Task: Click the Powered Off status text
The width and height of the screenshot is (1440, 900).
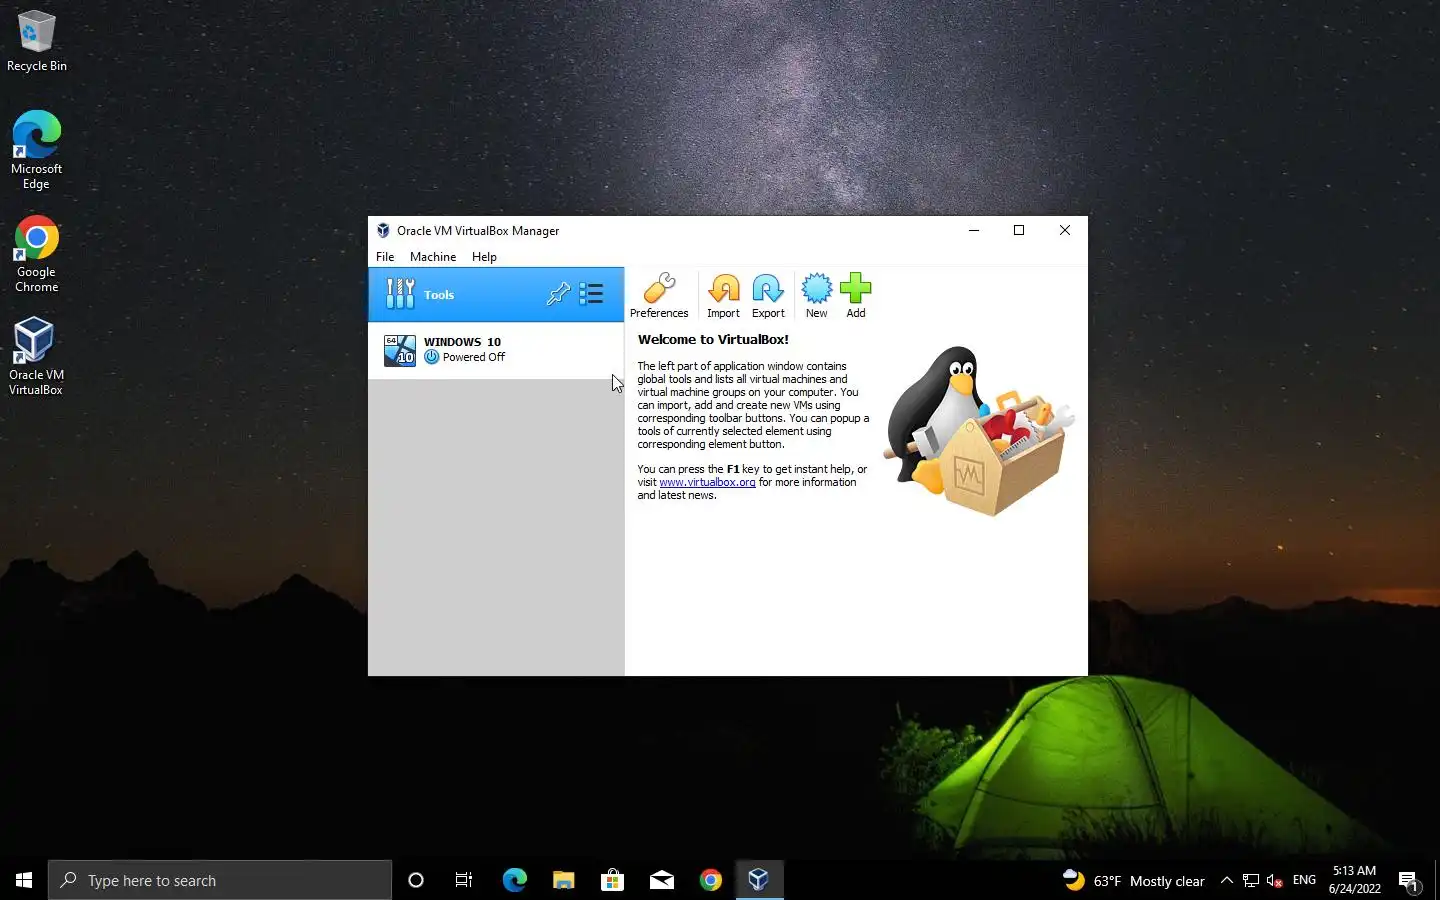Action: (x=474, y=357)
